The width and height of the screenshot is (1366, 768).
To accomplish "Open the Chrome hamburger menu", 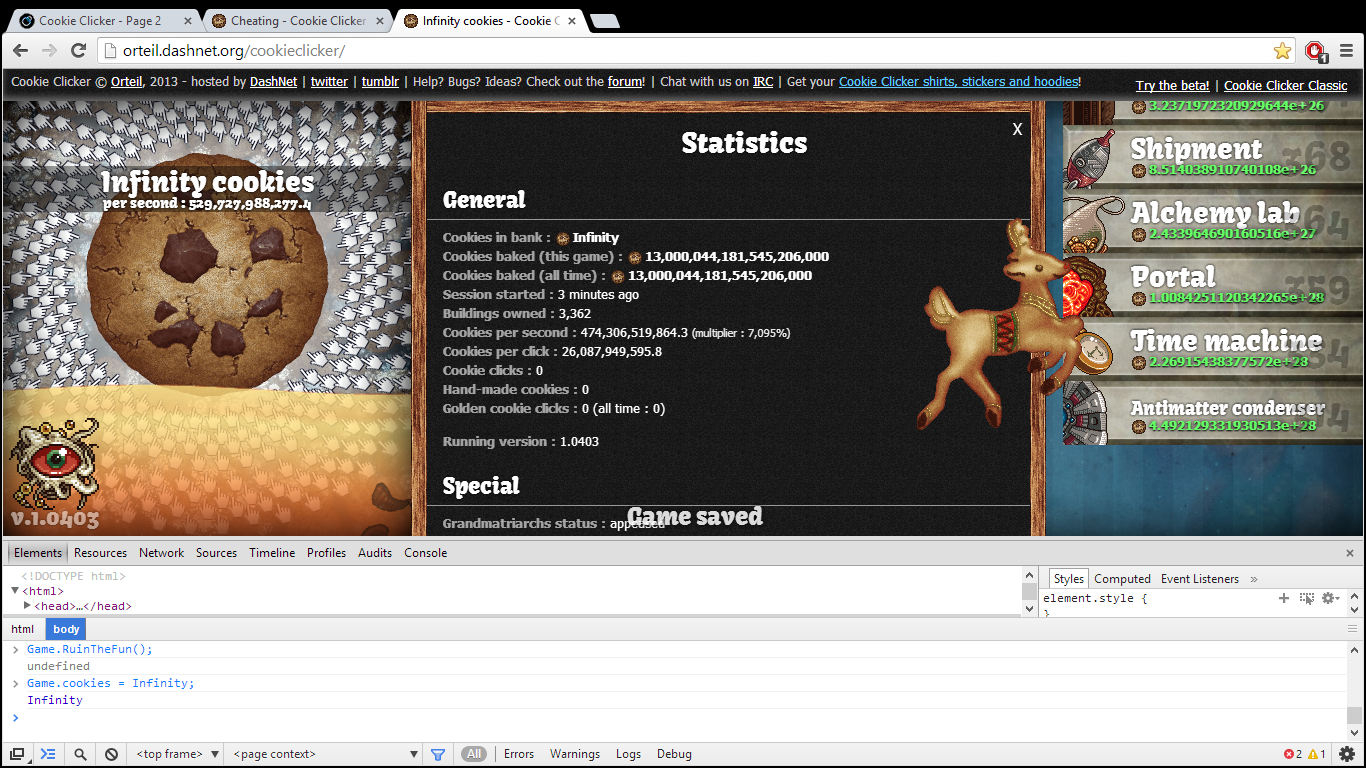I will (x=1347, y=51).
